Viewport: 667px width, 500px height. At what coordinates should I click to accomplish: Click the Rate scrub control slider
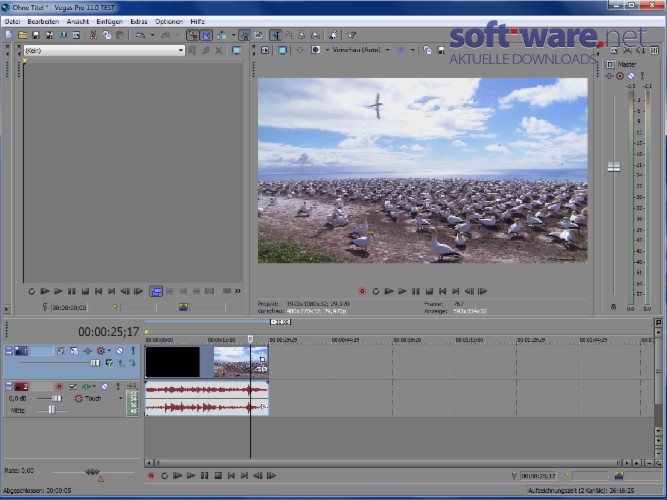tap(92, 471)
